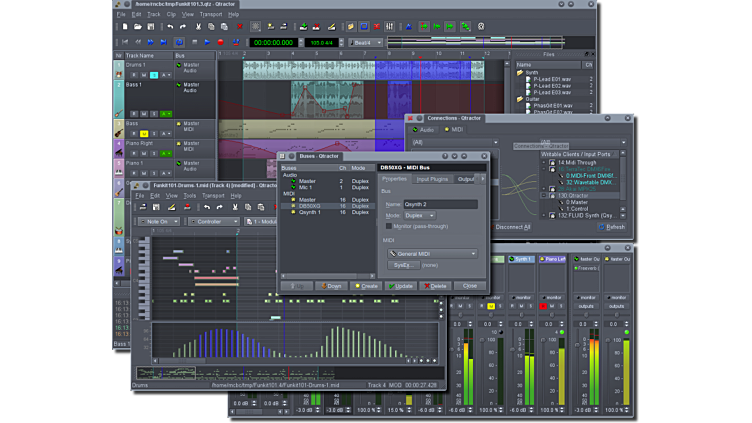752x423 pixels.
Task: Click the Open session folder icon
Action: tap(138, 27)
